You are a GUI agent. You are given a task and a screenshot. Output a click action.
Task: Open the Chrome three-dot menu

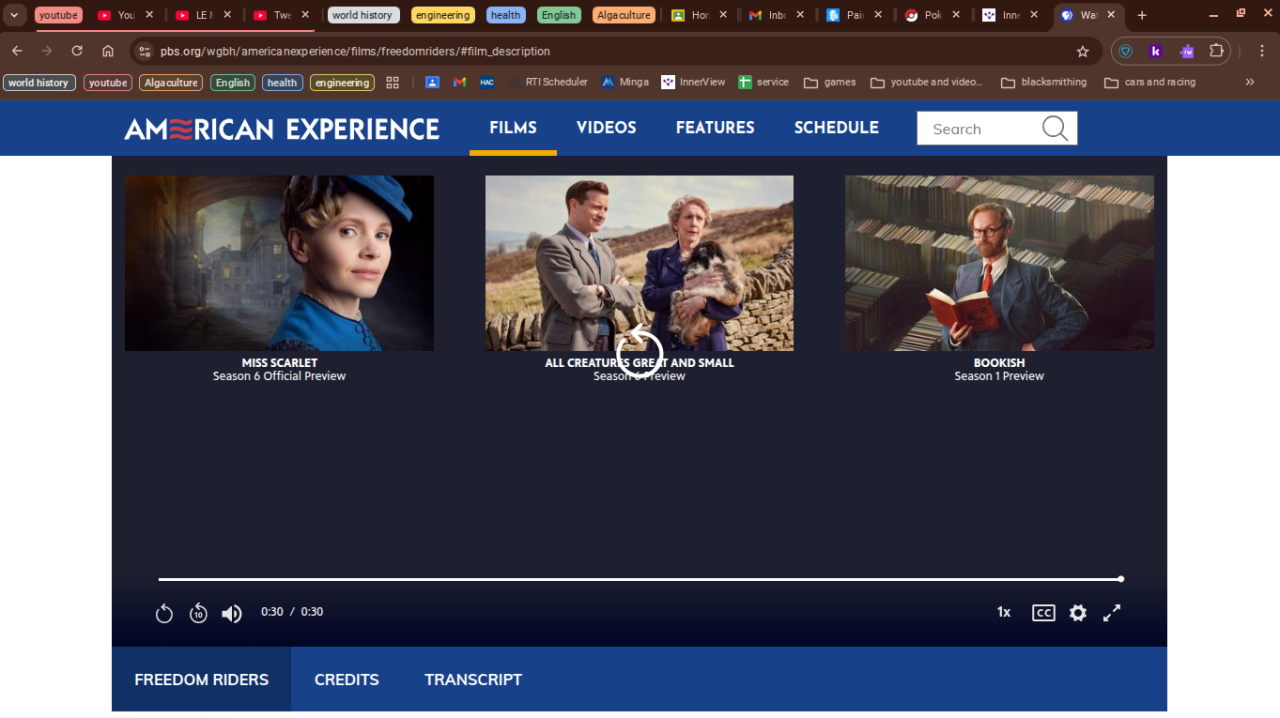point(1262,51)
